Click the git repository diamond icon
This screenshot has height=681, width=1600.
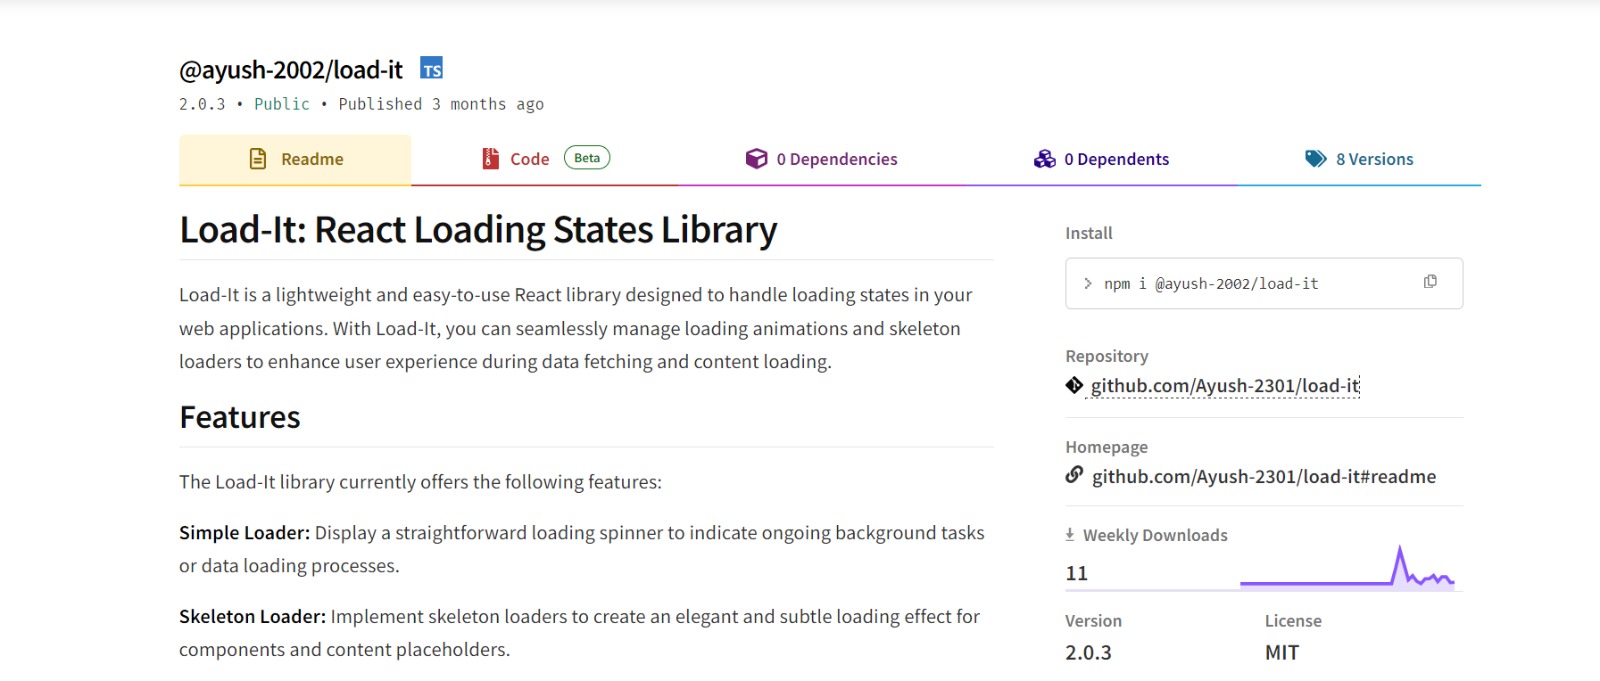1074,385
